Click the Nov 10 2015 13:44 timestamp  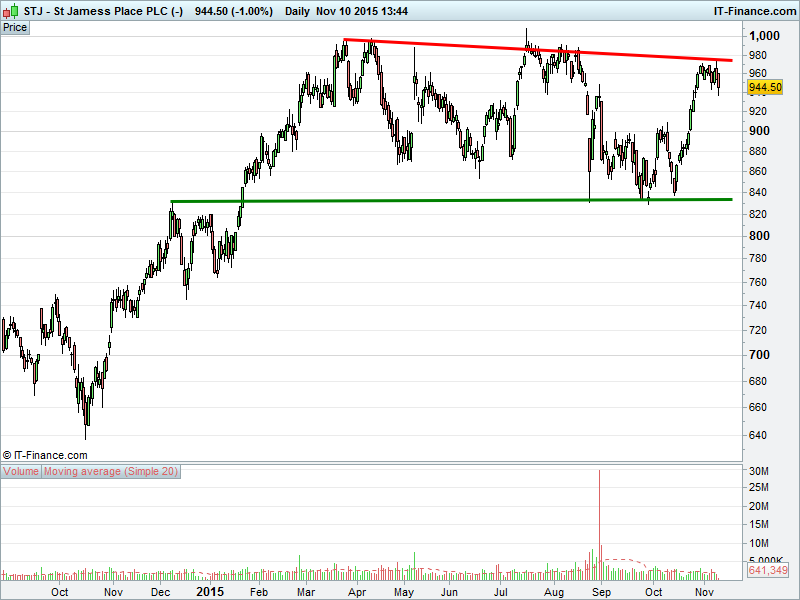click(367, 10)
